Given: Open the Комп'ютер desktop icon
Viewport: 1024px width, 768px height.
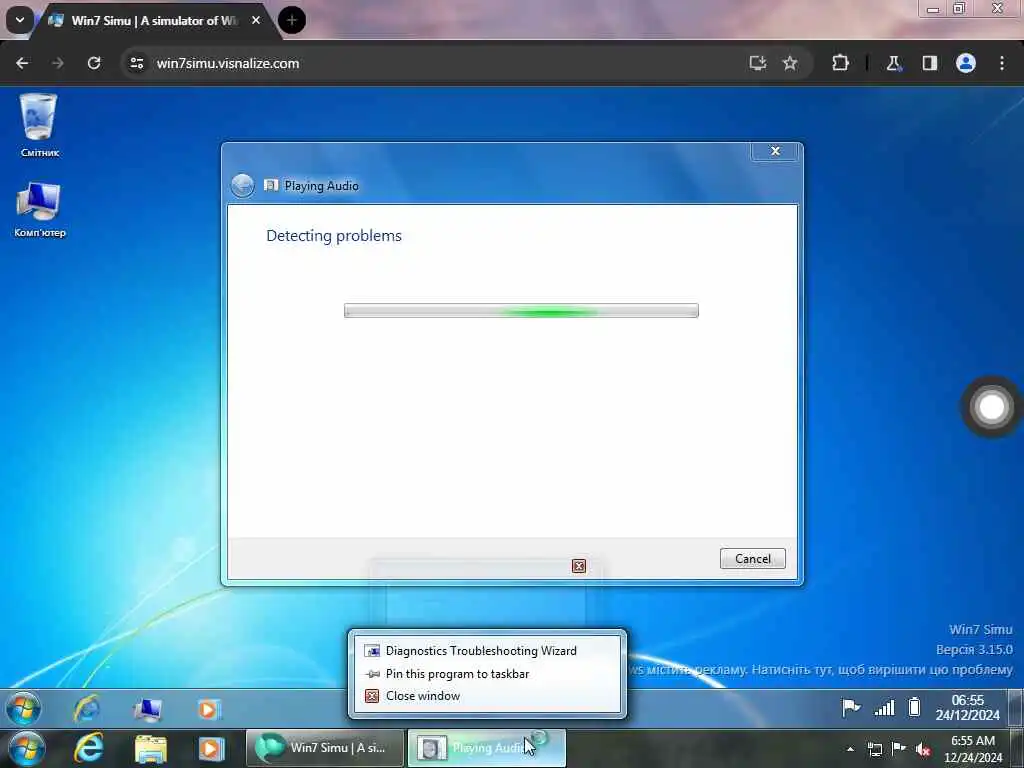Looking at the screenshot, I should [40, 209].
